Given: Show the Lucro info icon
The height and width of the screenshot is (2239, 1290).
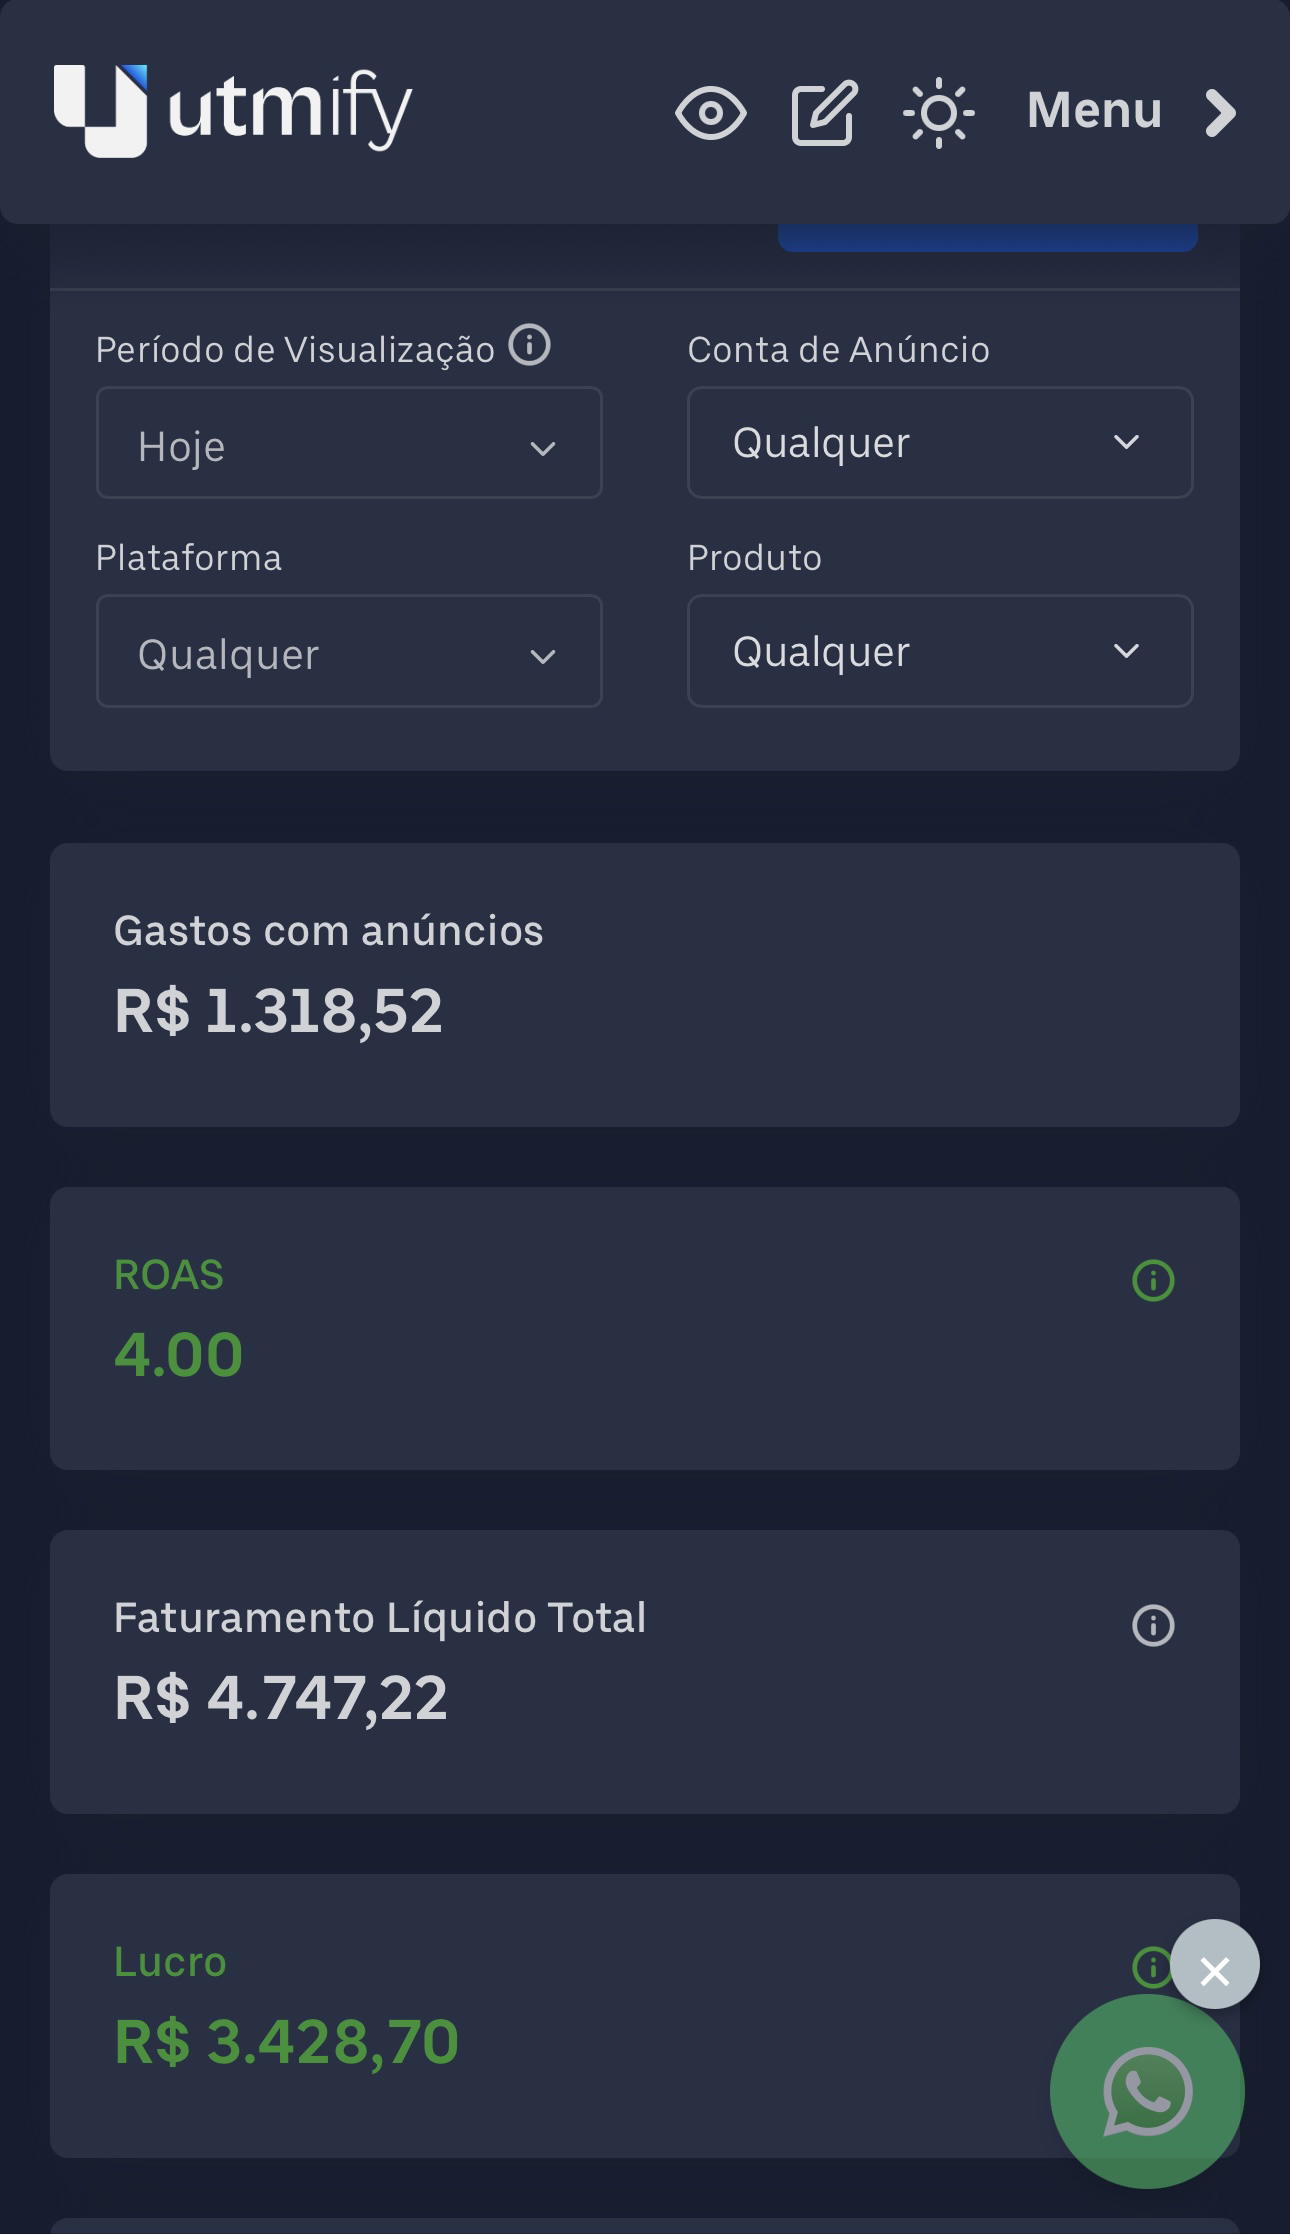Looking at the screenshot, I should [x=1150, y=1967].
